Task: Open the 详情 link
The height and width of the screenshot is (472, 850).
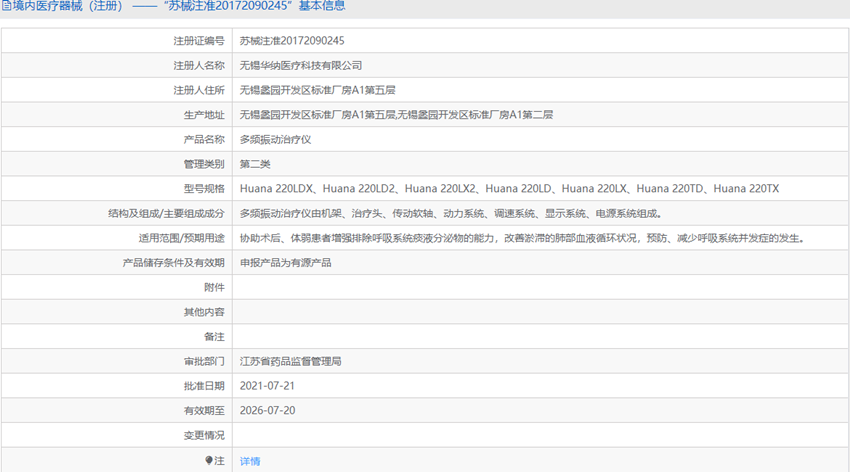Action: click(x=250, y=461)
